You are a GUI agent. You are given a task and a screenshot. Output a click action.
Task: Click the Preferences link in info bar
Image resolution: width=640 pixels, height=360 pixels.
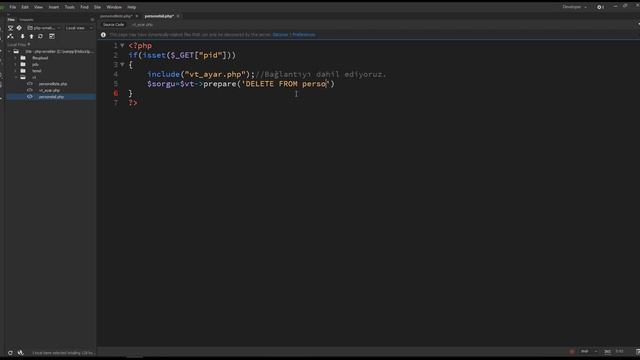tap(304, 35)
